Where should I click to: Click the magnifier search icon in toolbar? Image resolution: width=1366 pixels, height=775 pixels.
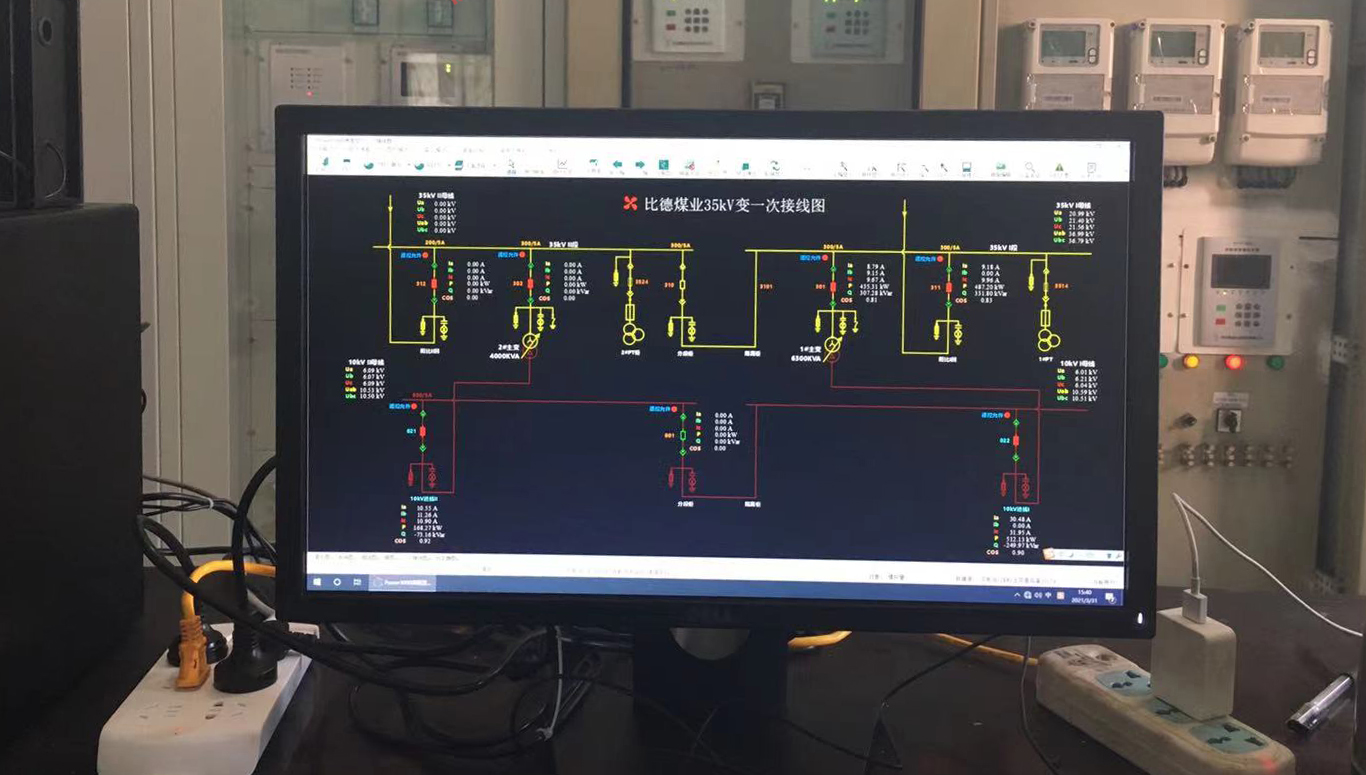point(1030,167)
